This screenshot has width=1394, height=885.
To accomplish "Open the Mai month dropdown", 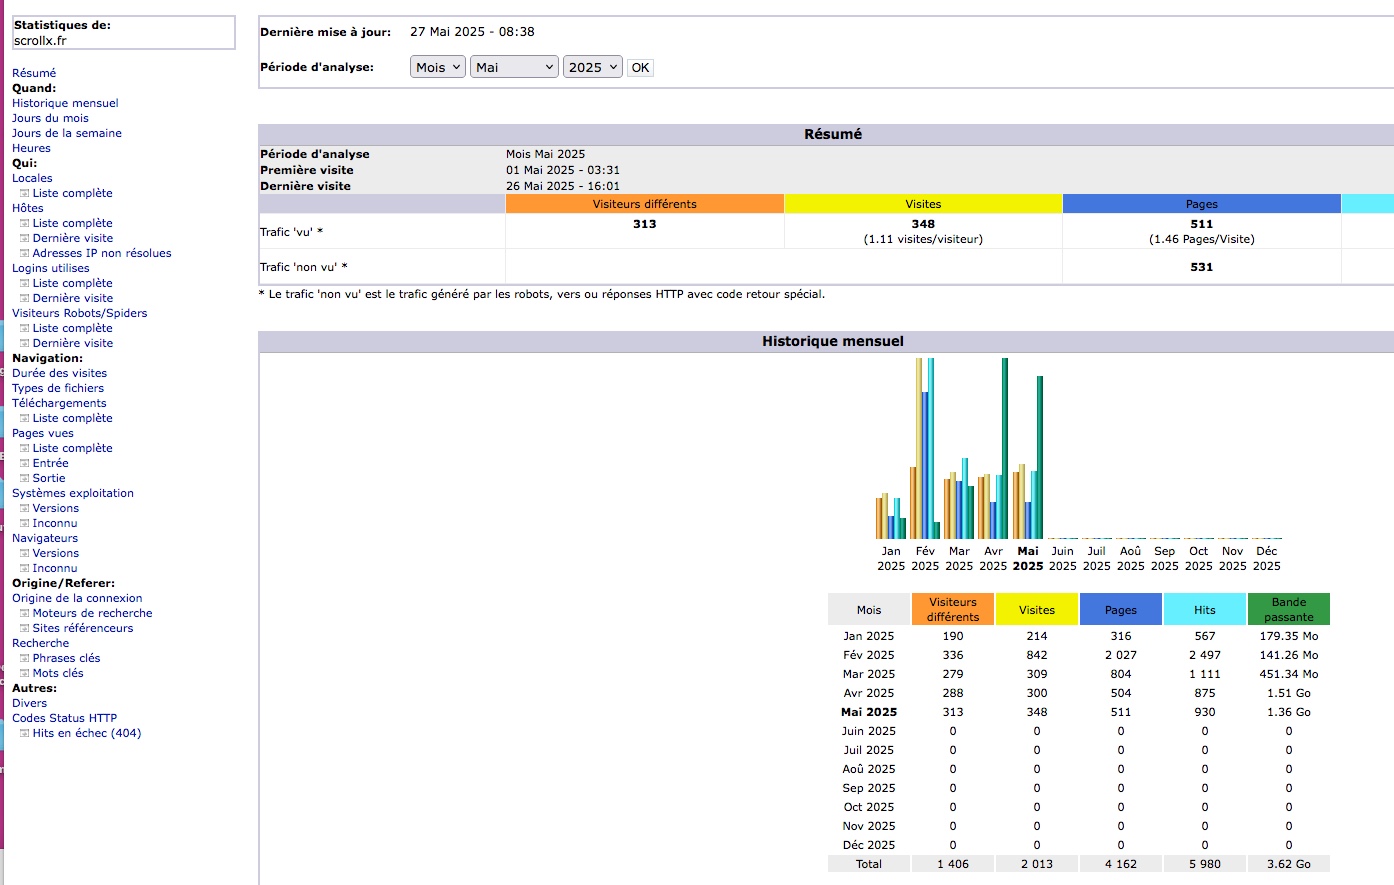I will tap(514, 67).
